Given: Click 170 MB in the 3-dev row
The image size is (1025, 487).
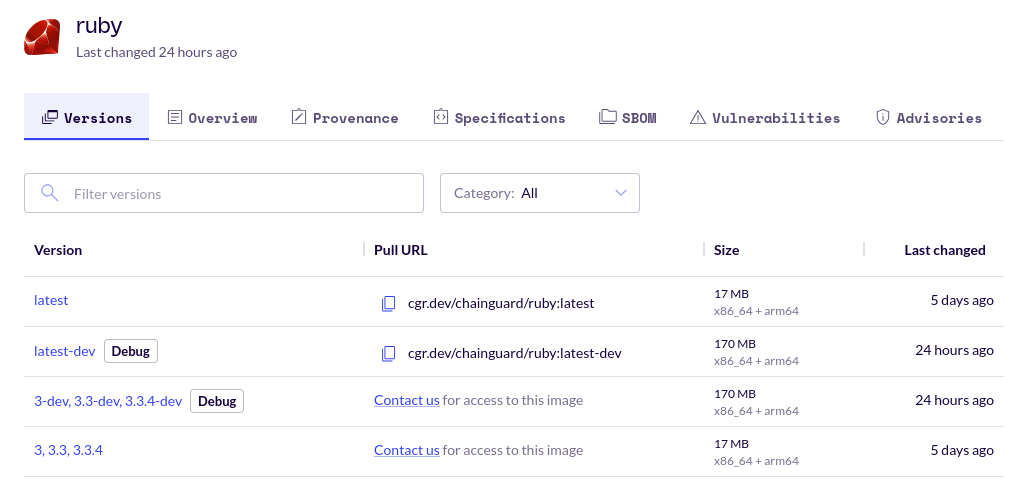Looking at the screenshot, I should (x=735, y=394).
